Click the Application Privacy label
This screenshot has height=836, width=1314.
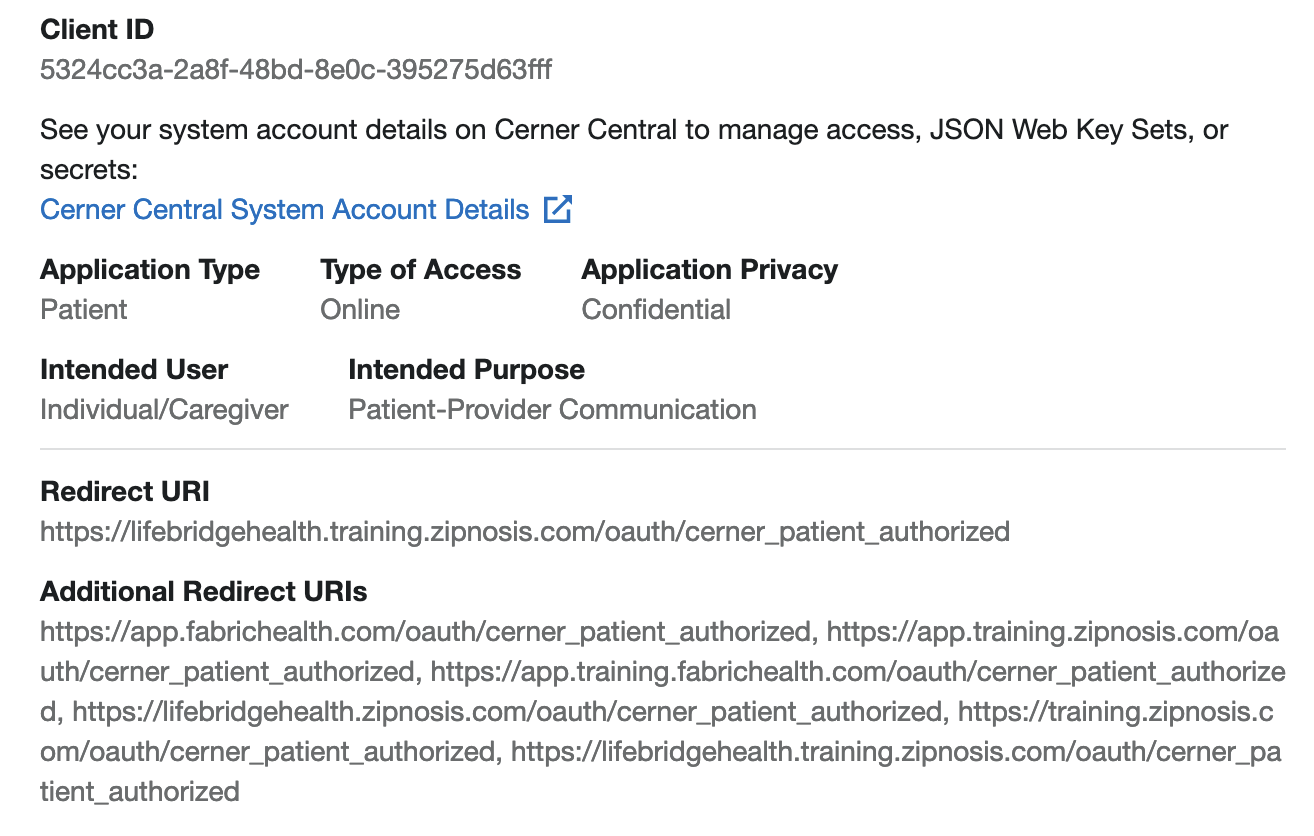[x=709, y=270]
